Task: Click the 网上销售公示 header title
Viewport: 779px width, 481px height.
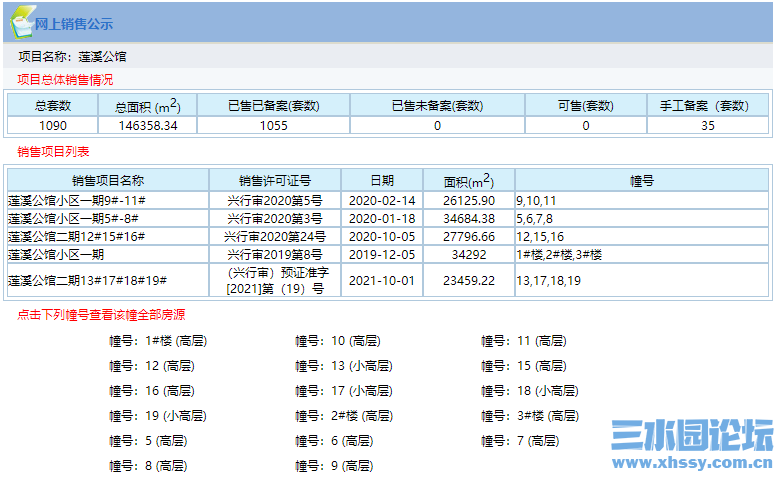Action: 74,24
